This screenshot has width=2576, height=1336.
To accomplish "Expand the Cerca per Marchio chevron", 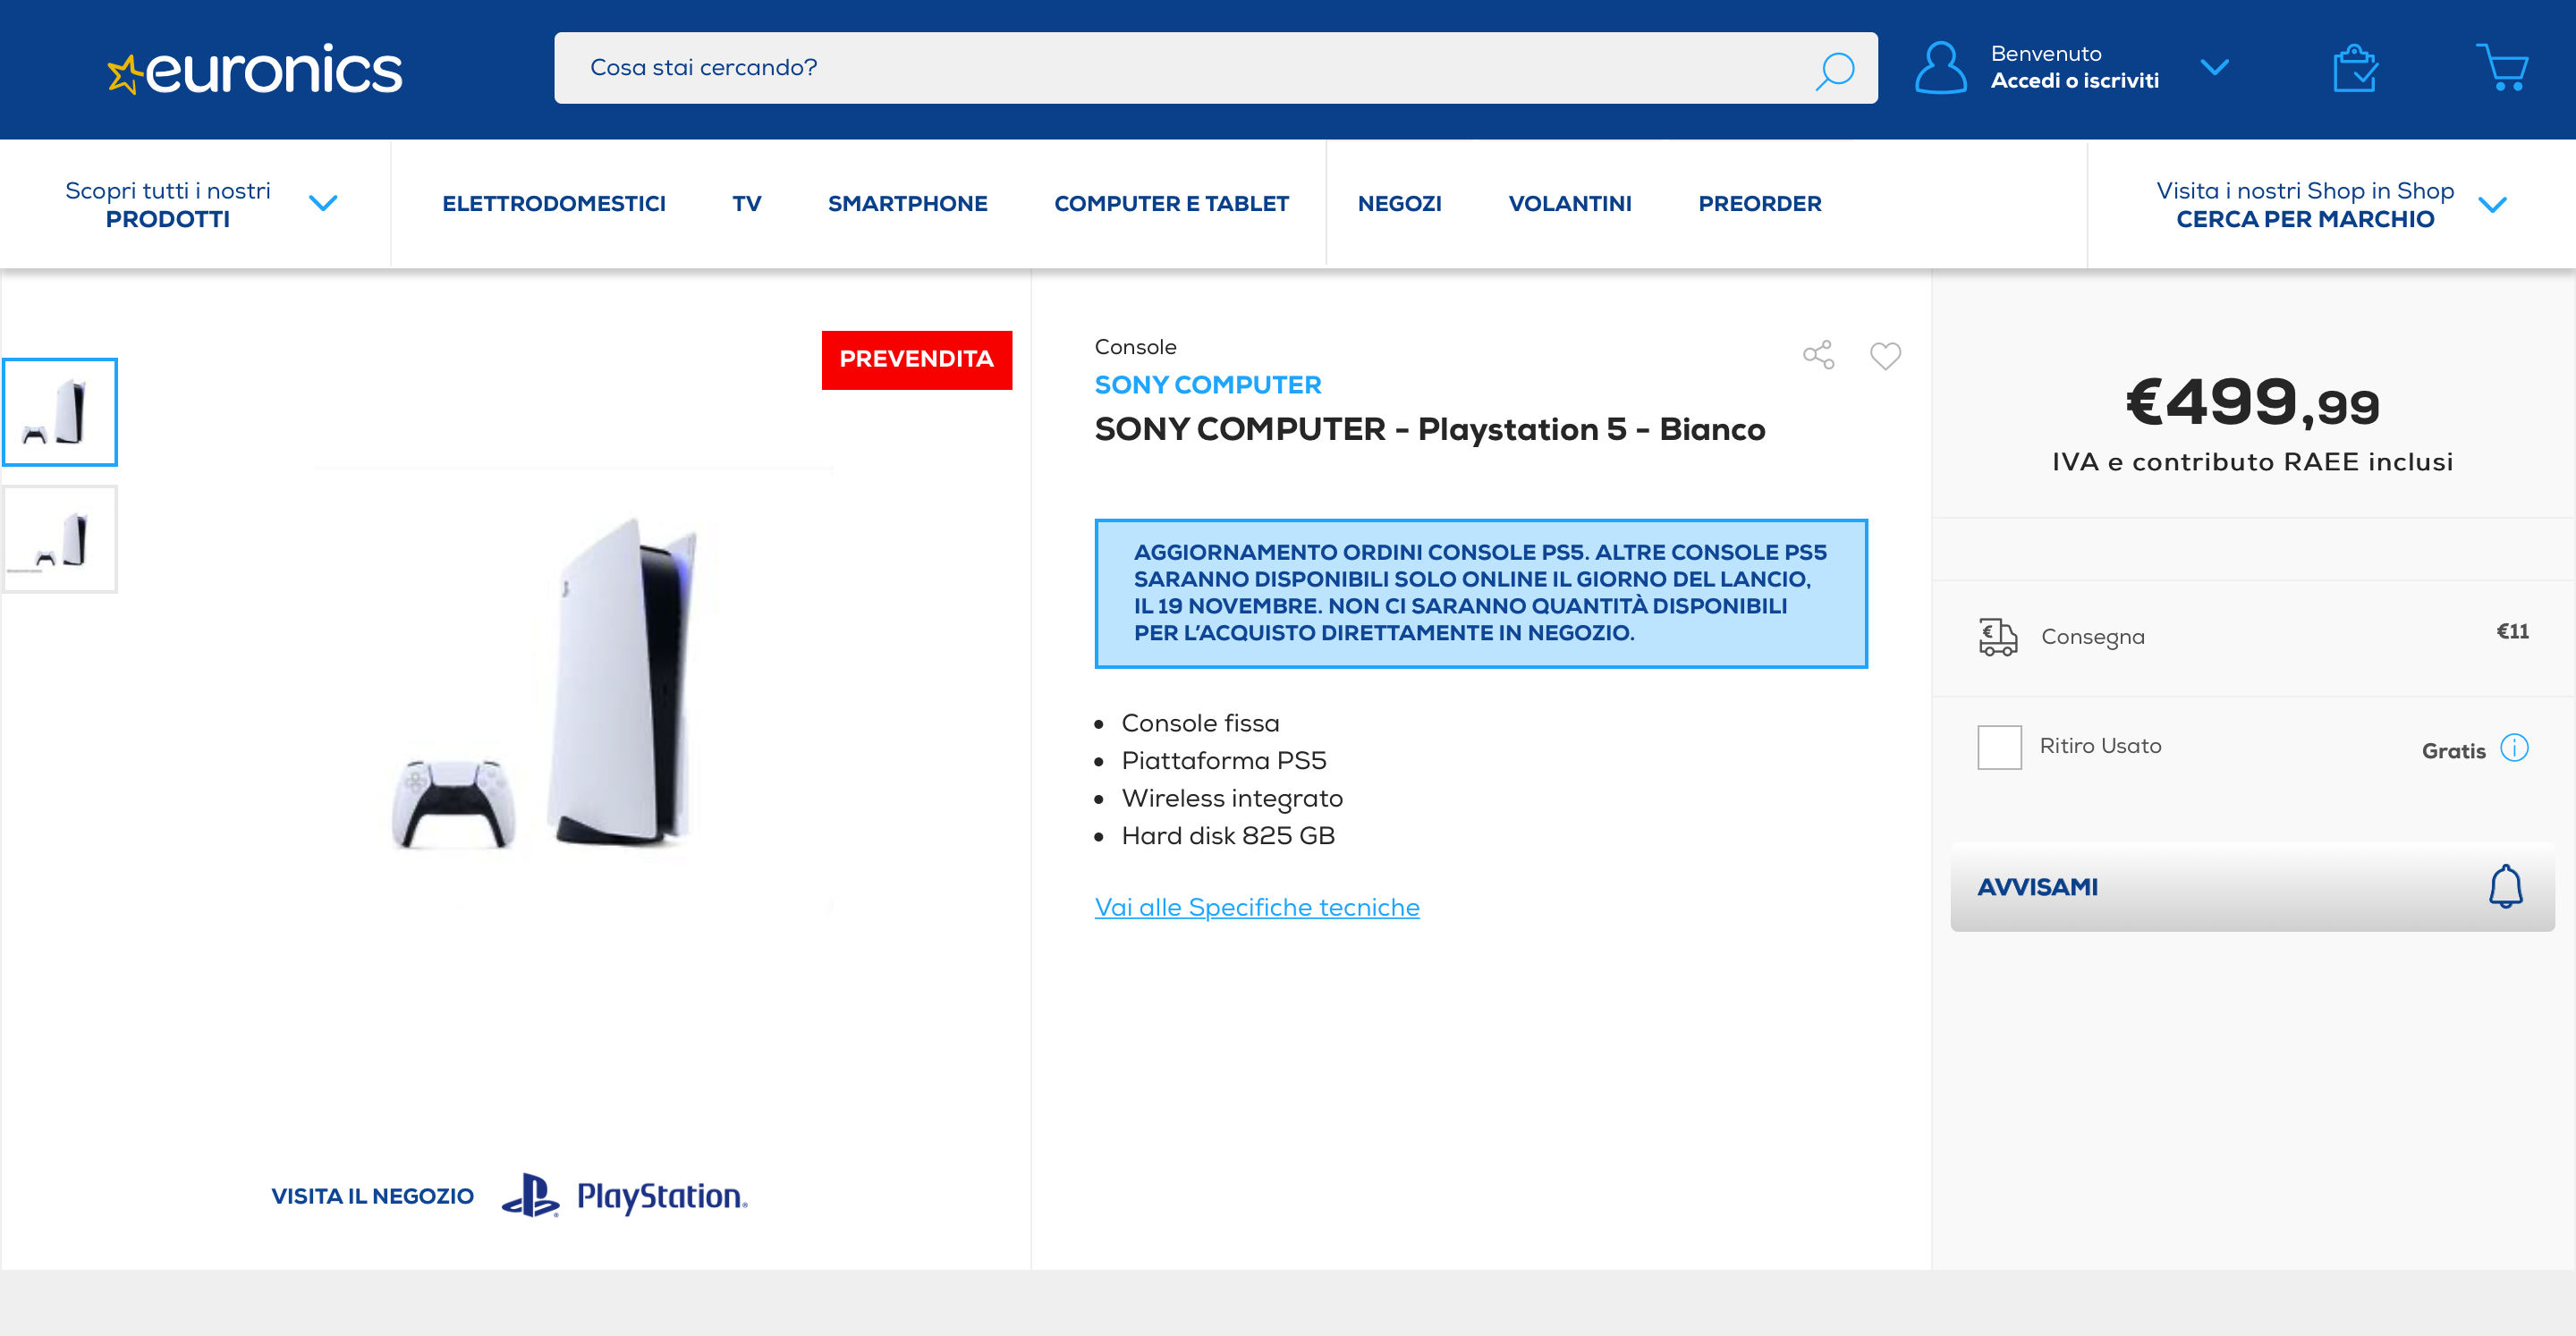I will click(x=2492, y=205).
